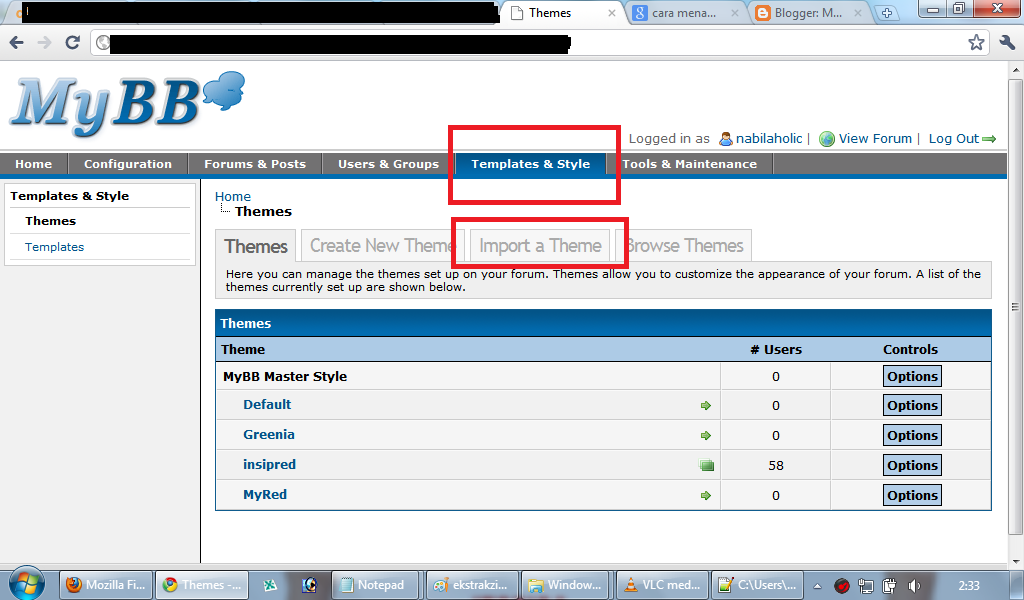
Task: Open the Windows Explorer taskbar item
Action: pyautogui.click(x=565, y=585)
